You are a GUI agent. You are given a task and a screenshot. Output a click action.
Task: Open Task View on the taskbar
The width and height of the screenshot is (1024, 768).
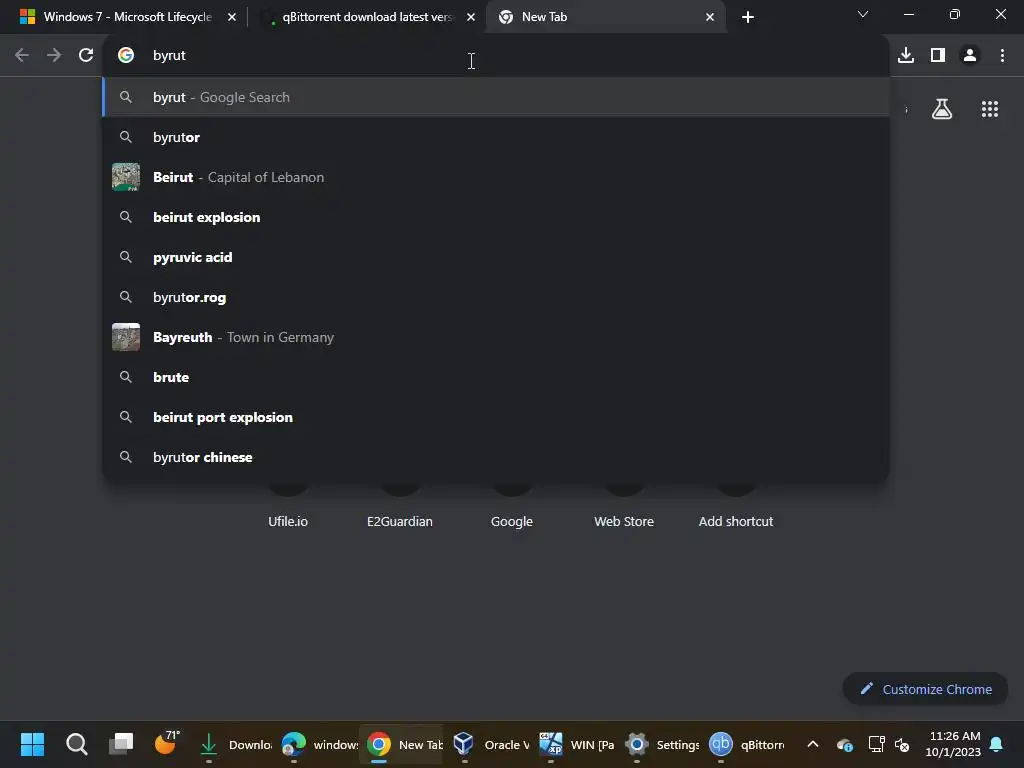point(121,744)
